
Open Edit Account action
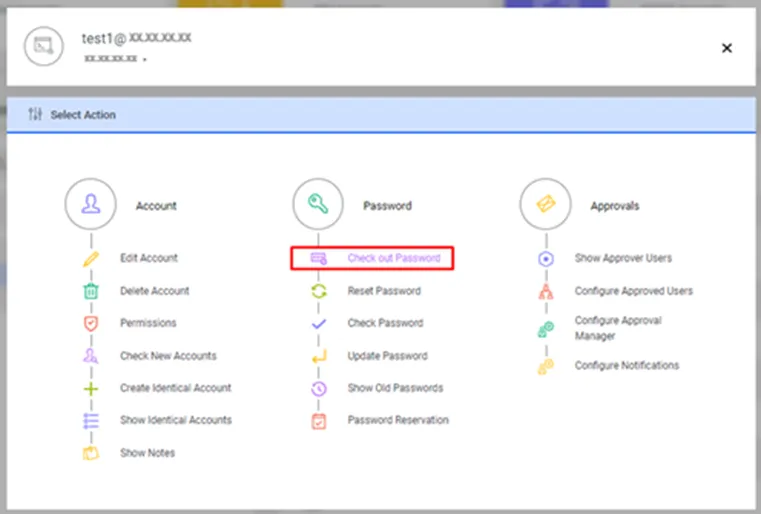click(149, 258)
